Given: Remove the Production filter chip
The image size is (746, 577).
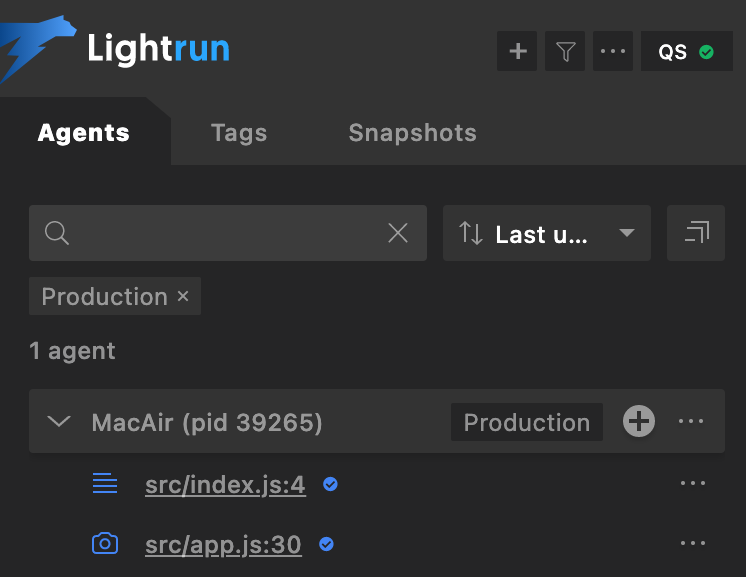Looking at the screenshot, I should 183,297.
